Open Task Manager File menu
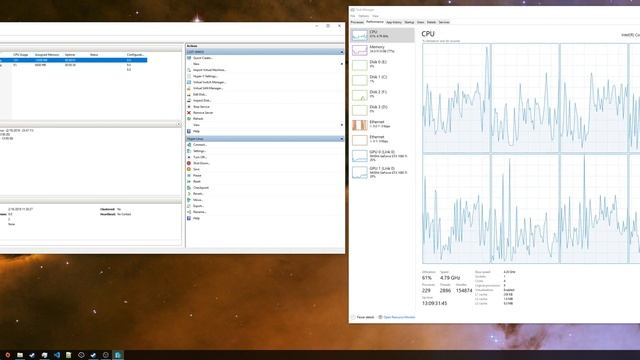 pyautogui.click(x=353, y=16)
